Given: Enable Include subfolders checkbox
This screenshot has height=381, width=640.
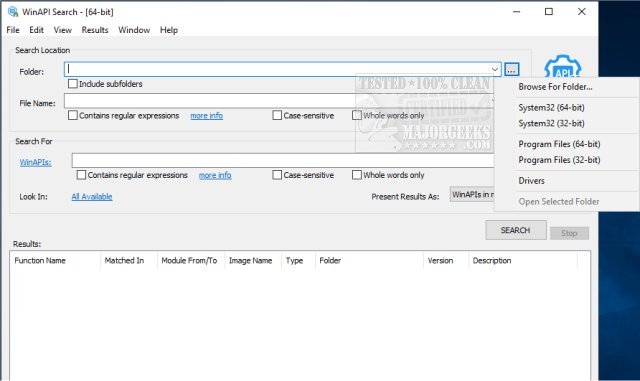Looking at the screenshot, I should pyautogui.click(x=73, y=84).
